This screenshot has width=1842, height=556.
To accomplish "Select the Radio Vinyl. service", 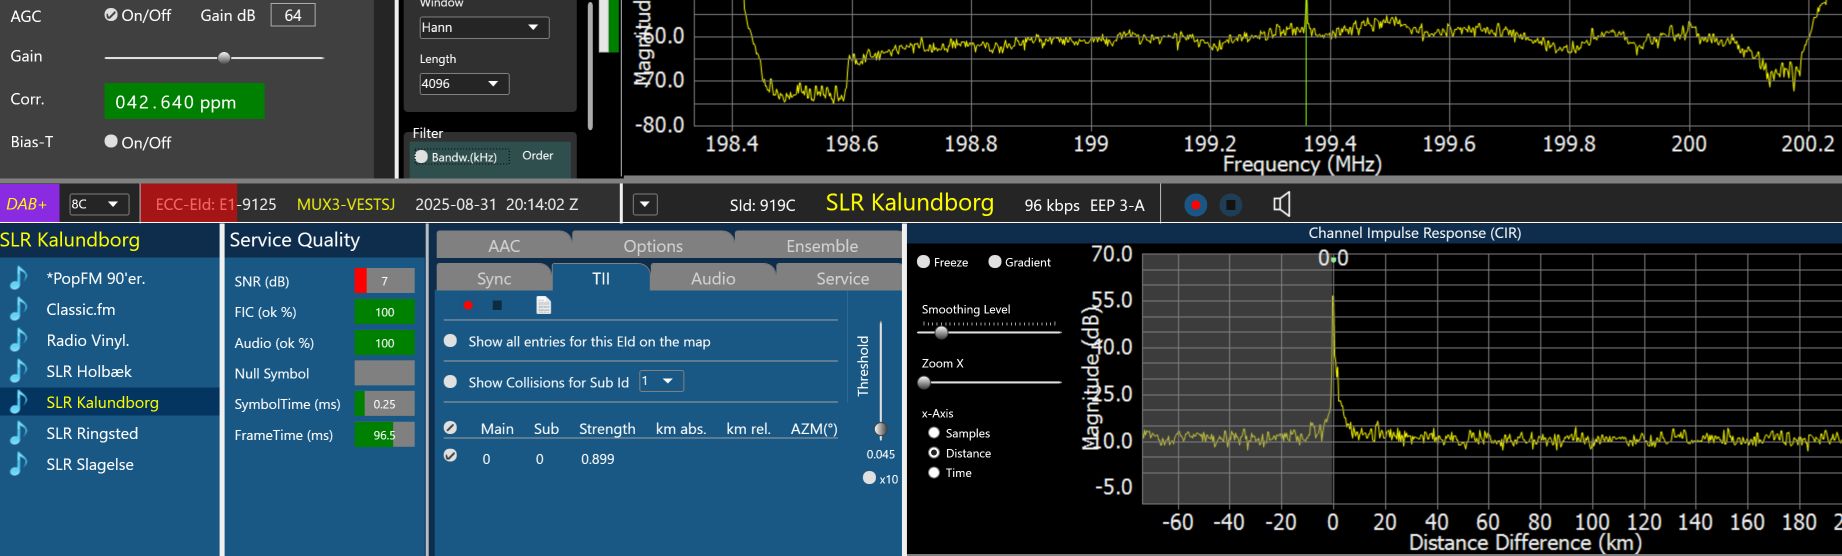I will [x=88, y=340].
